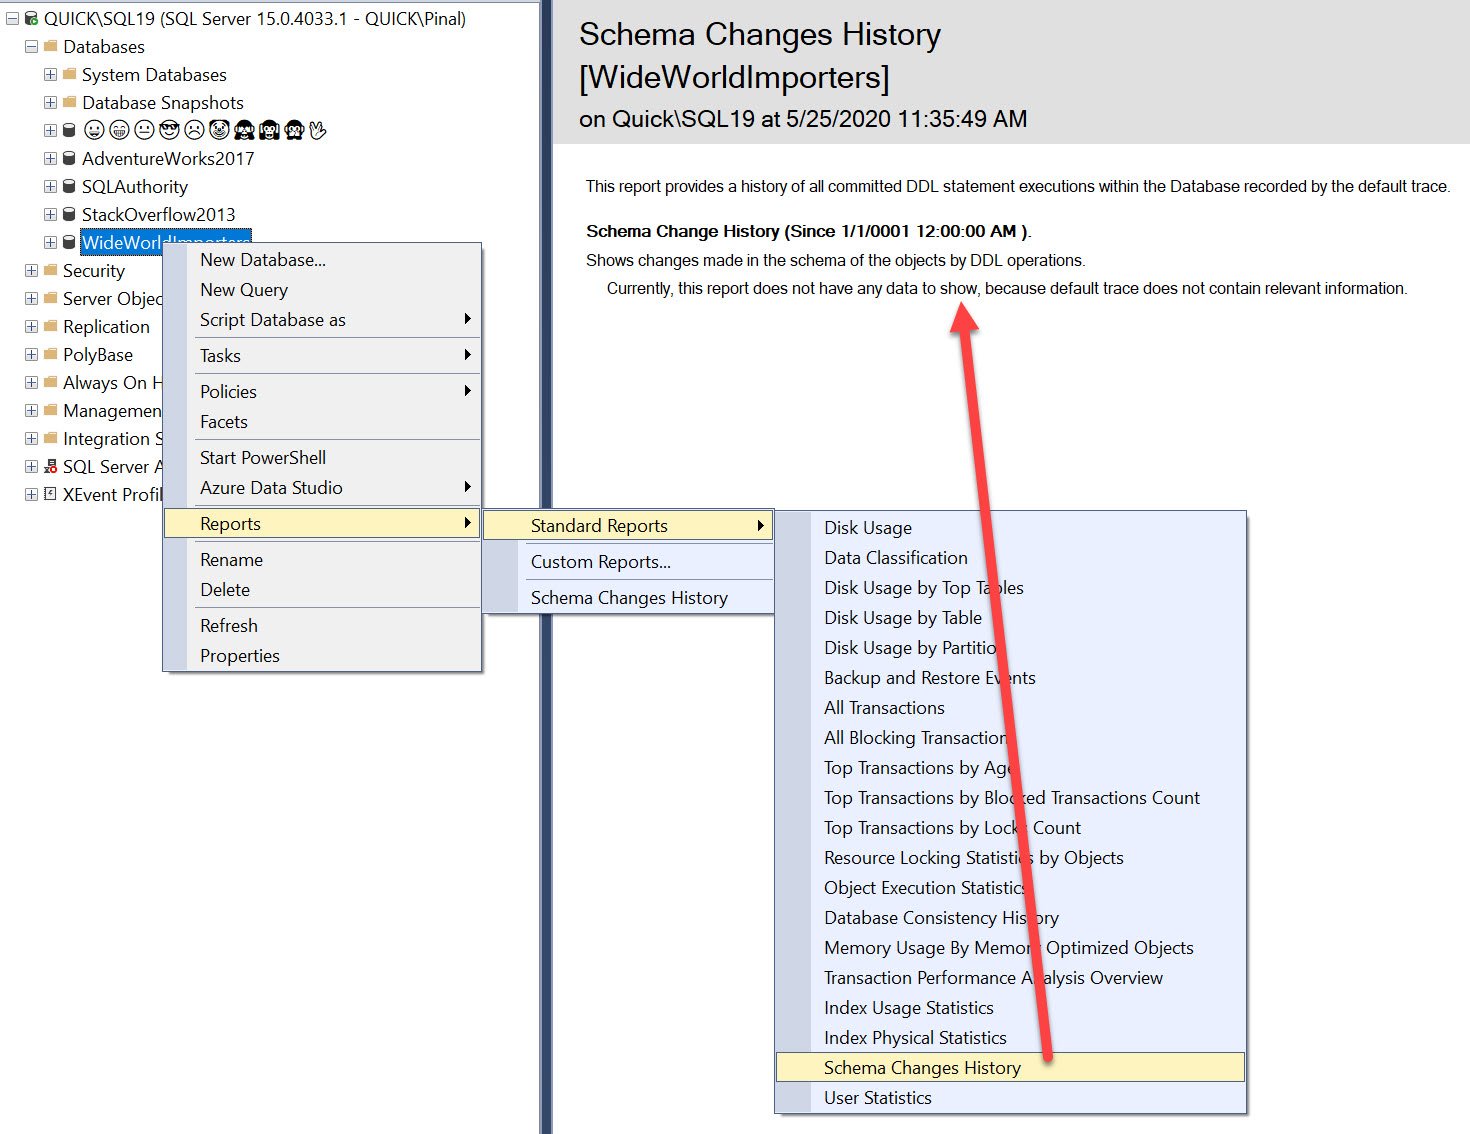Image resolution: width=1470 pixels, height=1134 pixels.
Task: Choose New Query from context menu
Action: pyautogui.click(x=322, y=290)
